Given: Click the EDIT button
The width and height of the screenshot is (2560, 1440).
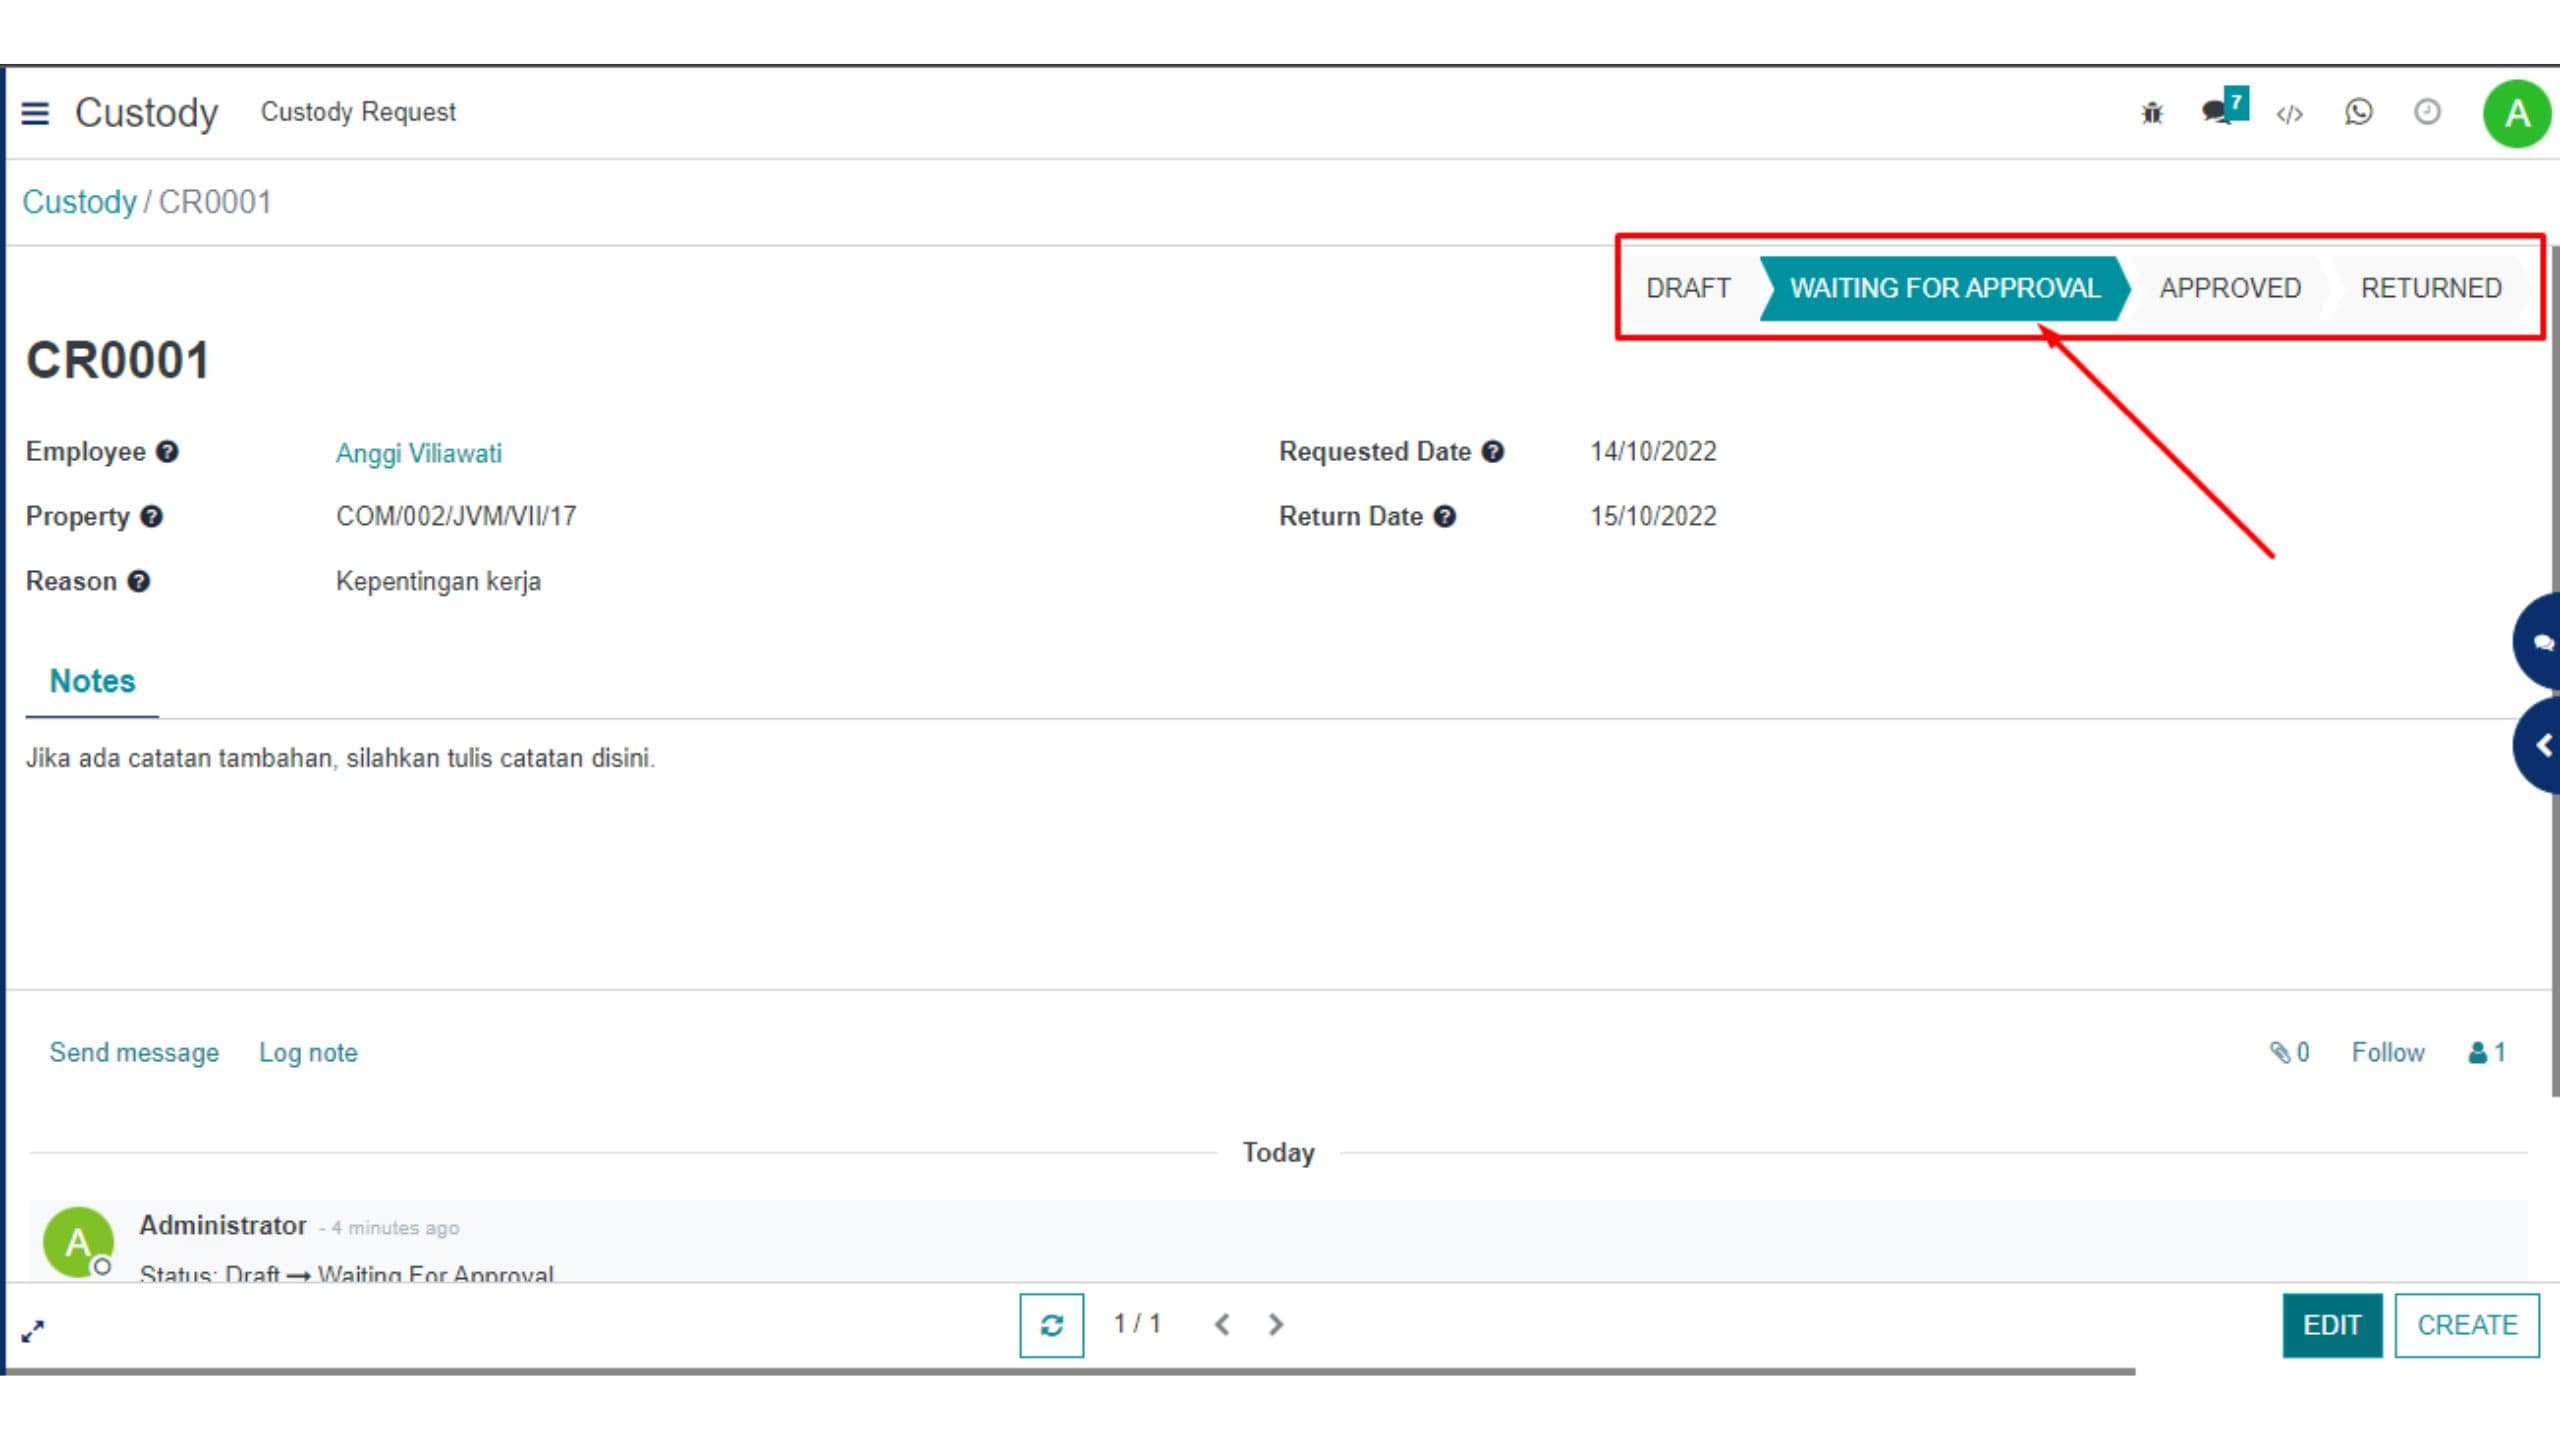Looking at the screenshot, I should [2332, 1325].
